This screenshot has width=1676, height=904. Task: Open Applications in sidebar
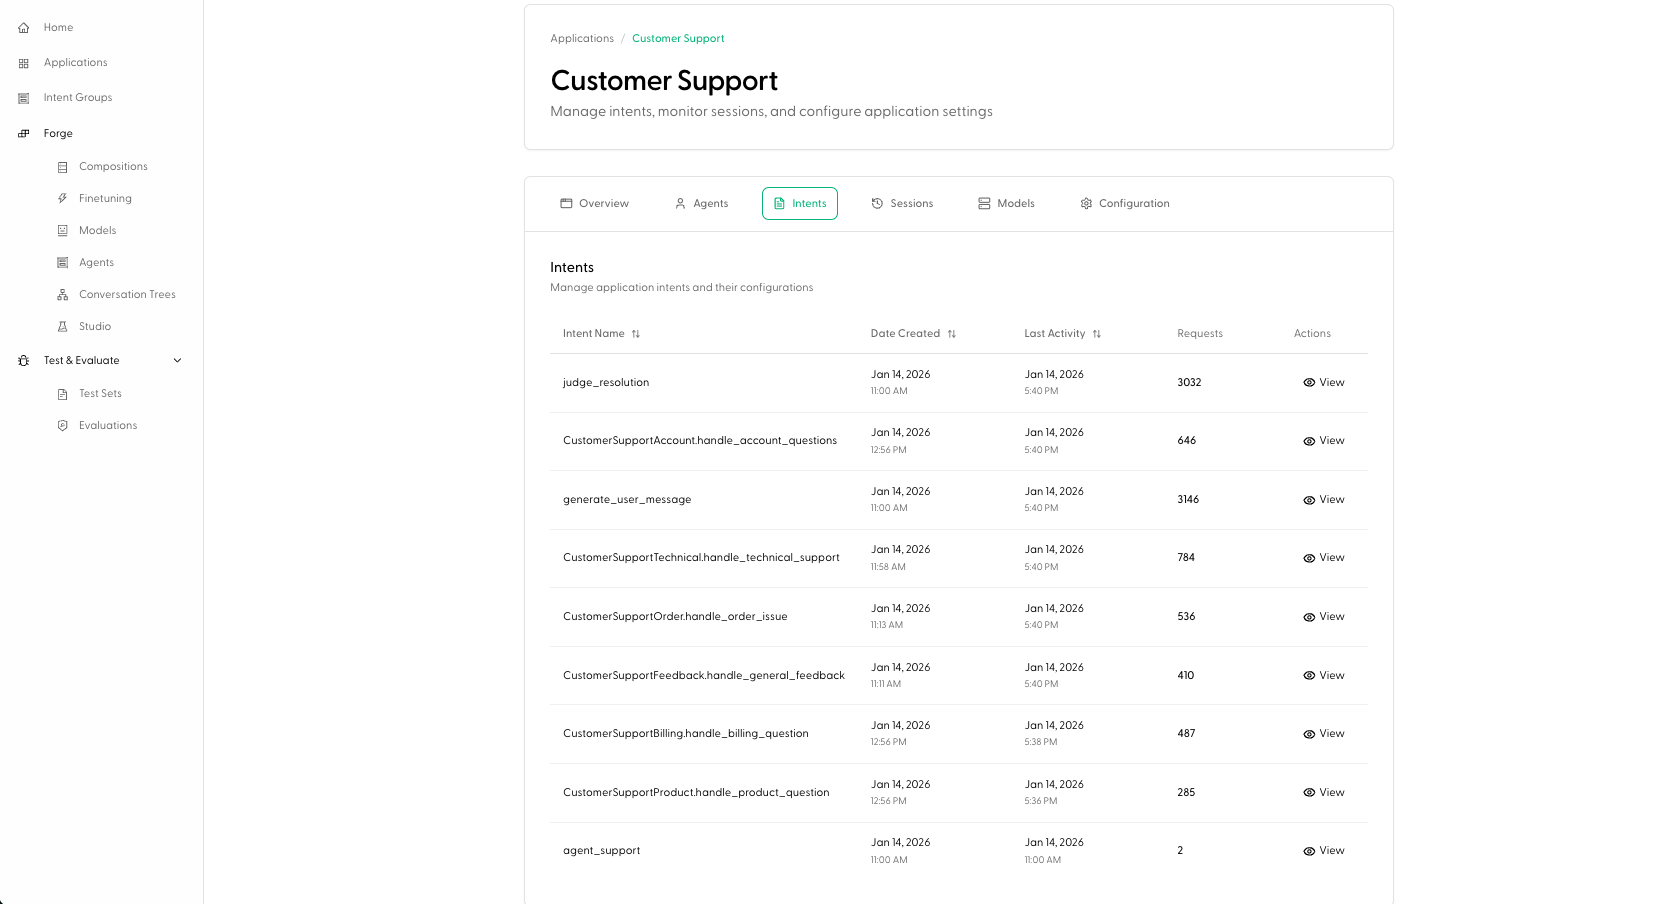coord(75,63)
